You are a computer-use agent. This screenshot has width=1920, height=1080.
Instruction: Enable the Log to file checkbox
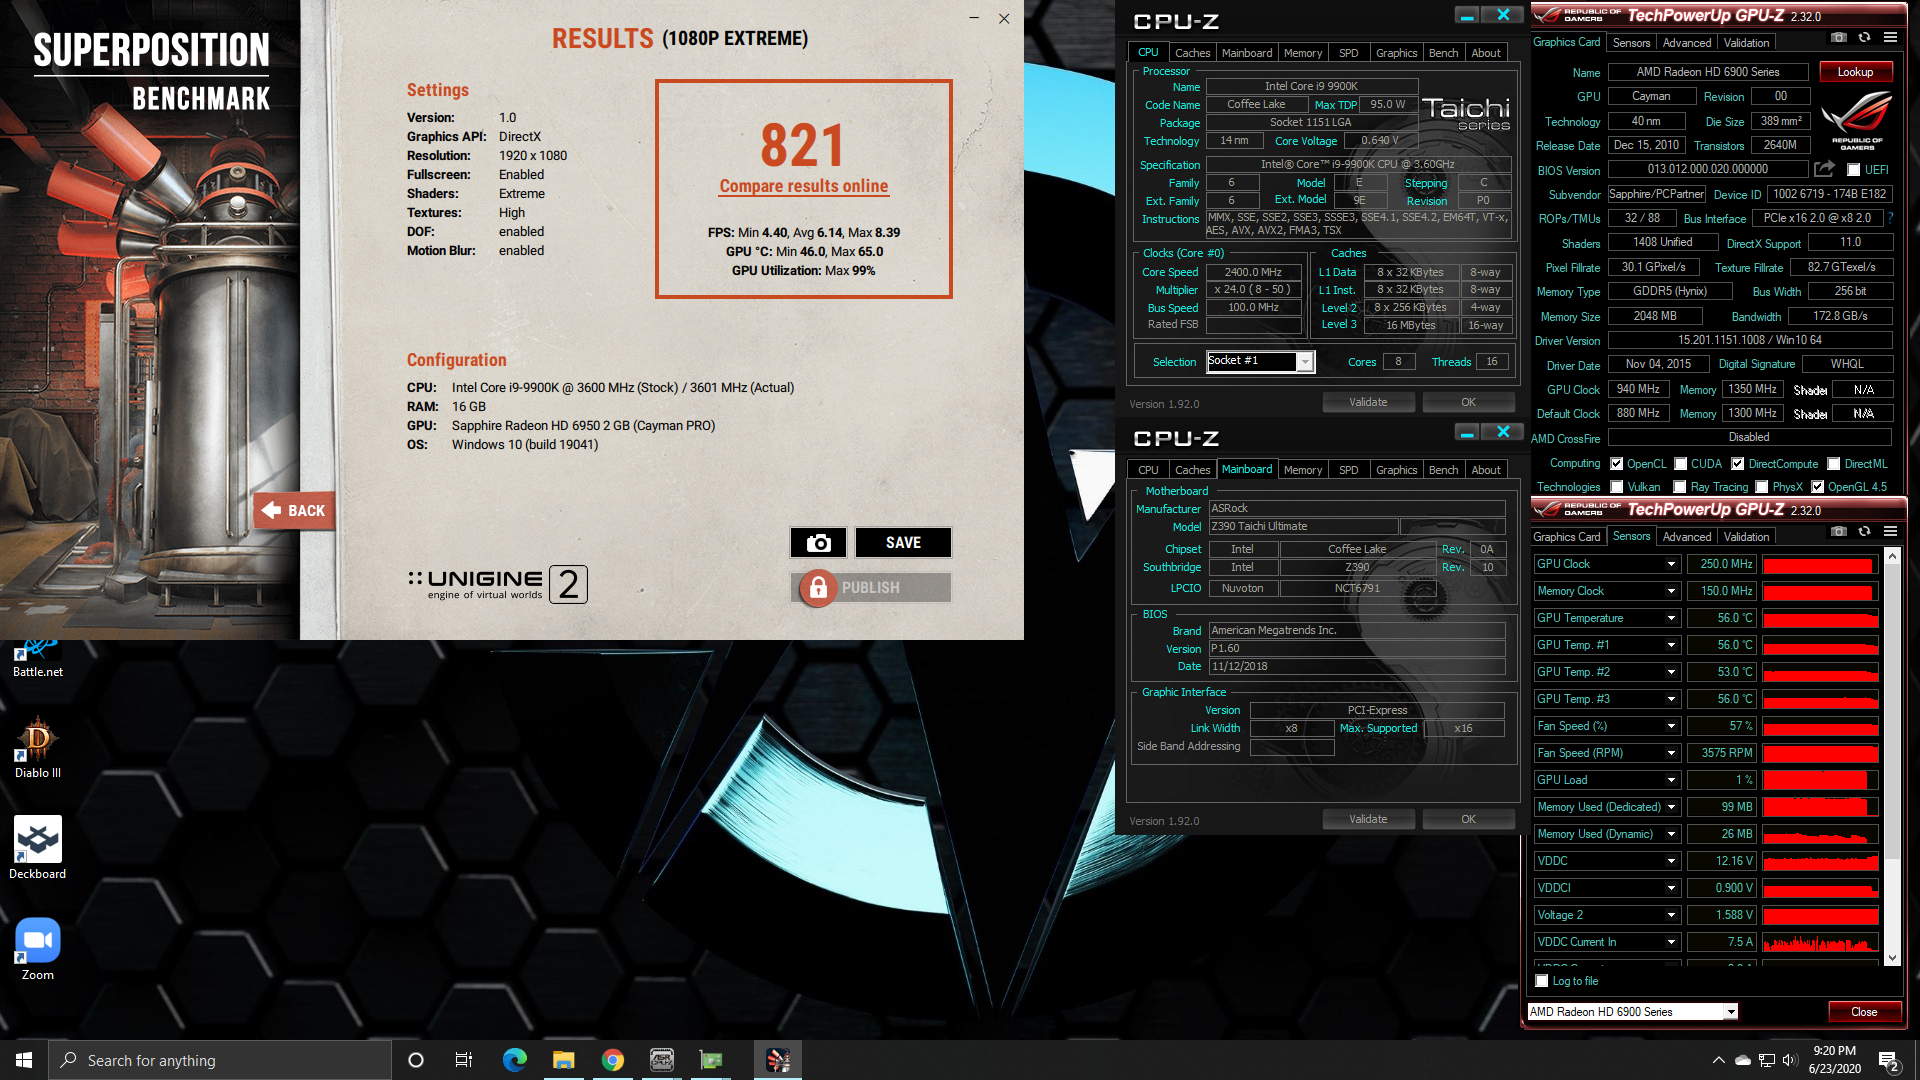[1542, 981]
